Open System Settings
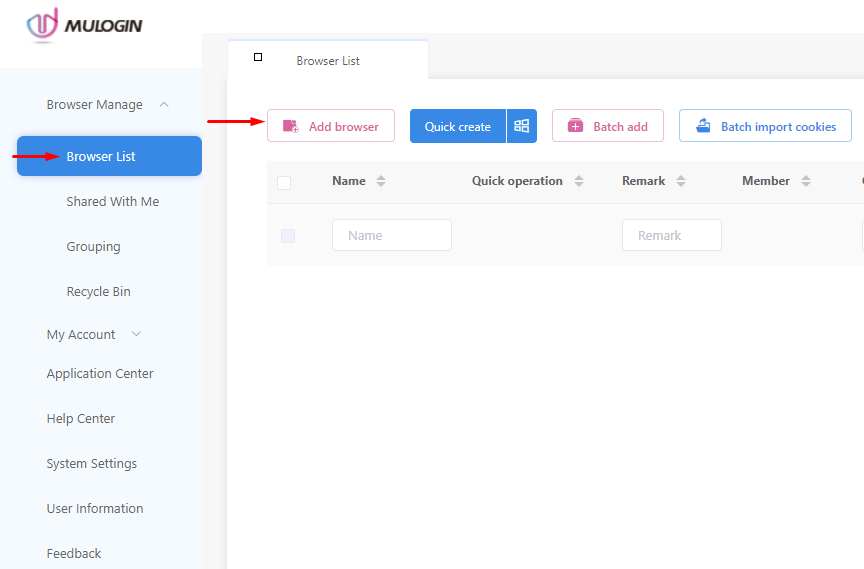Screen dimensions: 864x569 coord(91,464)
